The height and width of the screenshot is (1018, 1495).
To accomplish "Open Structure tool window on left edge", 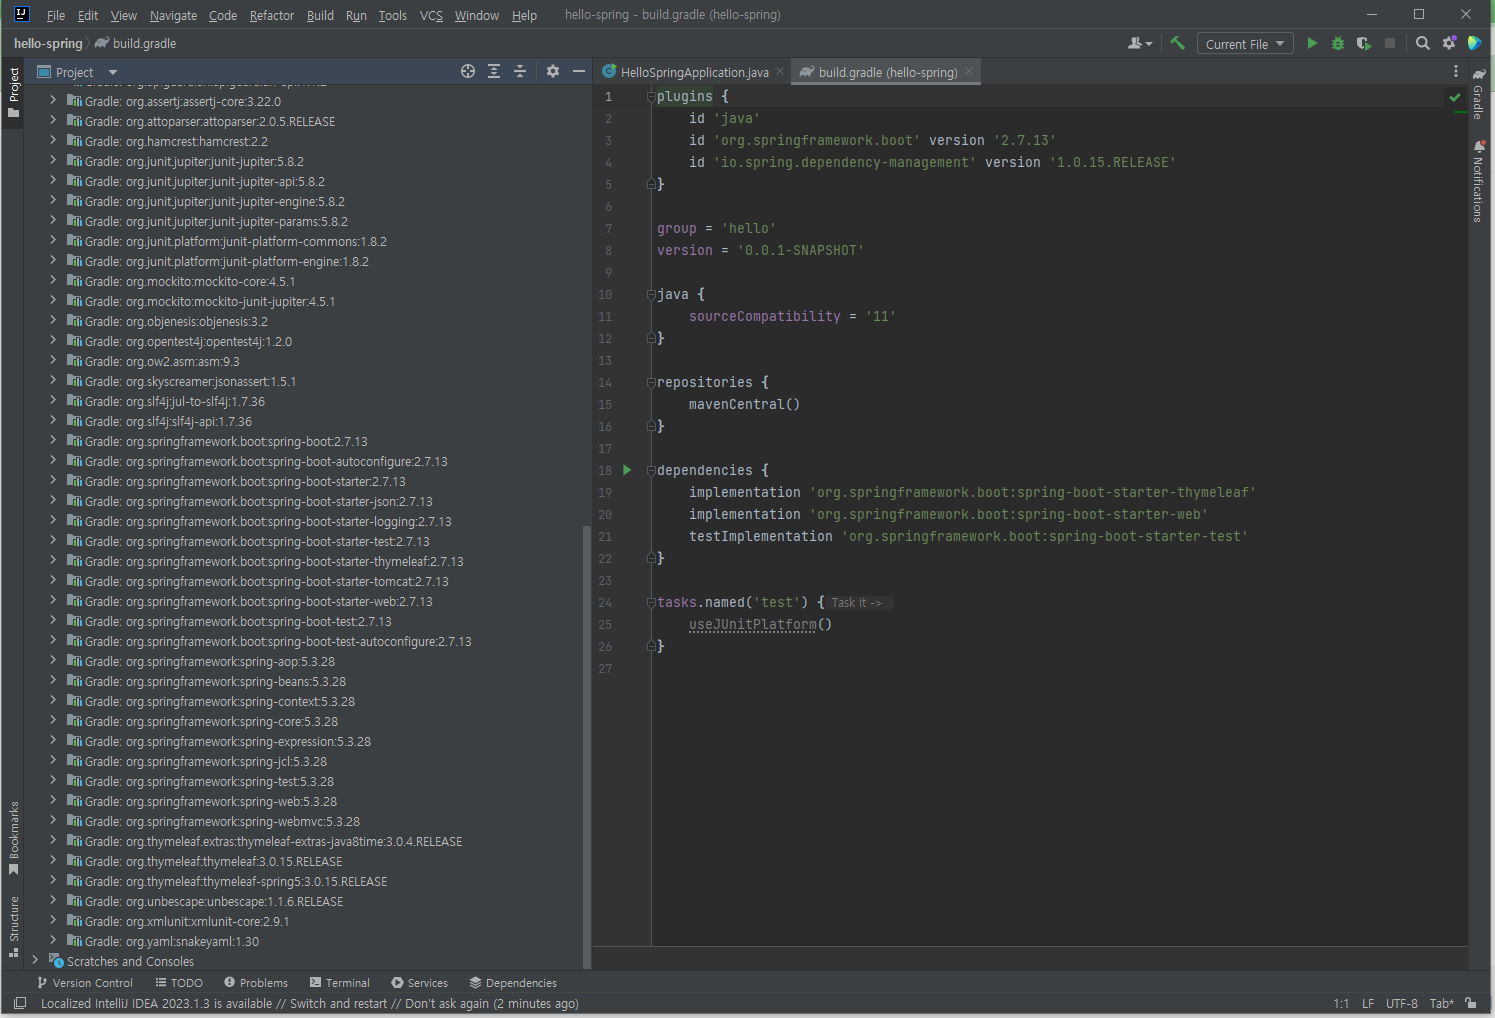I will tap(14, 926).
